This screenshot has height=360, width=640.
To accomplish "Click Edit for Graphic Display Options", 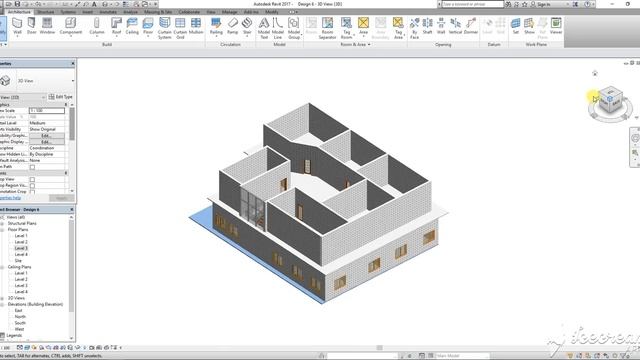I will pyautogui.click(x=47, y=142).
